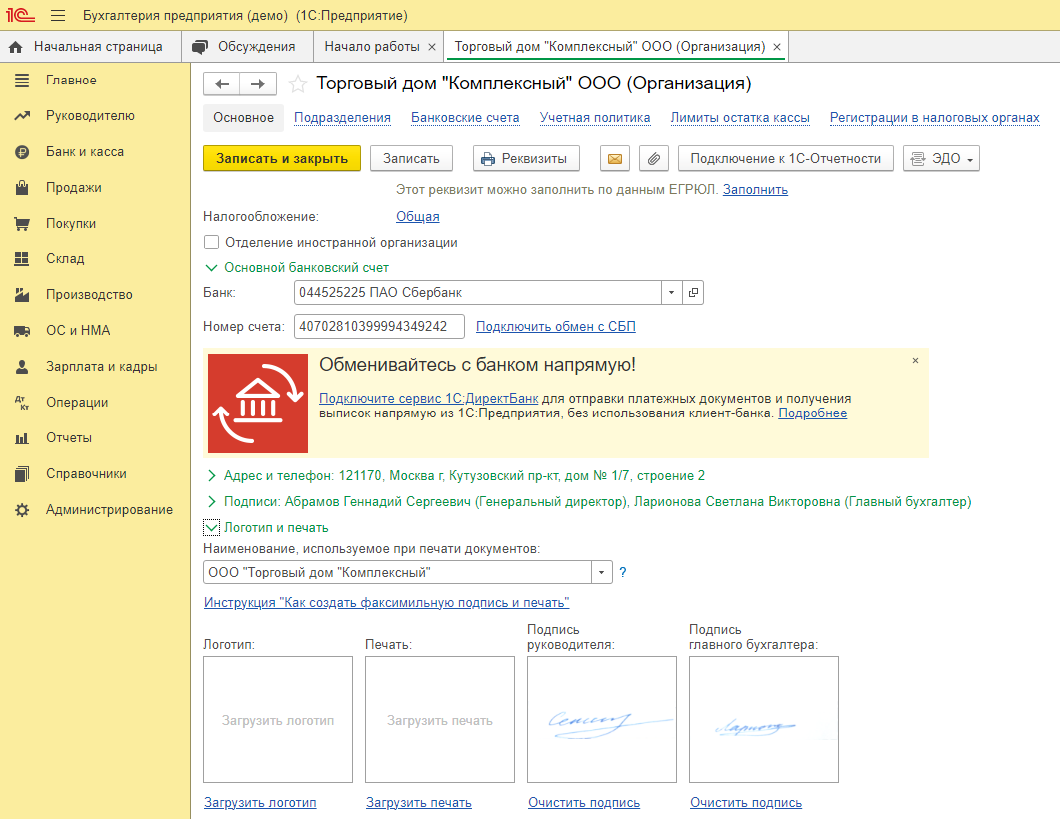Open the Банковские счета link tab
Image resolution: width=1060 pixels, height=819 pixels.
pos(465,118)
